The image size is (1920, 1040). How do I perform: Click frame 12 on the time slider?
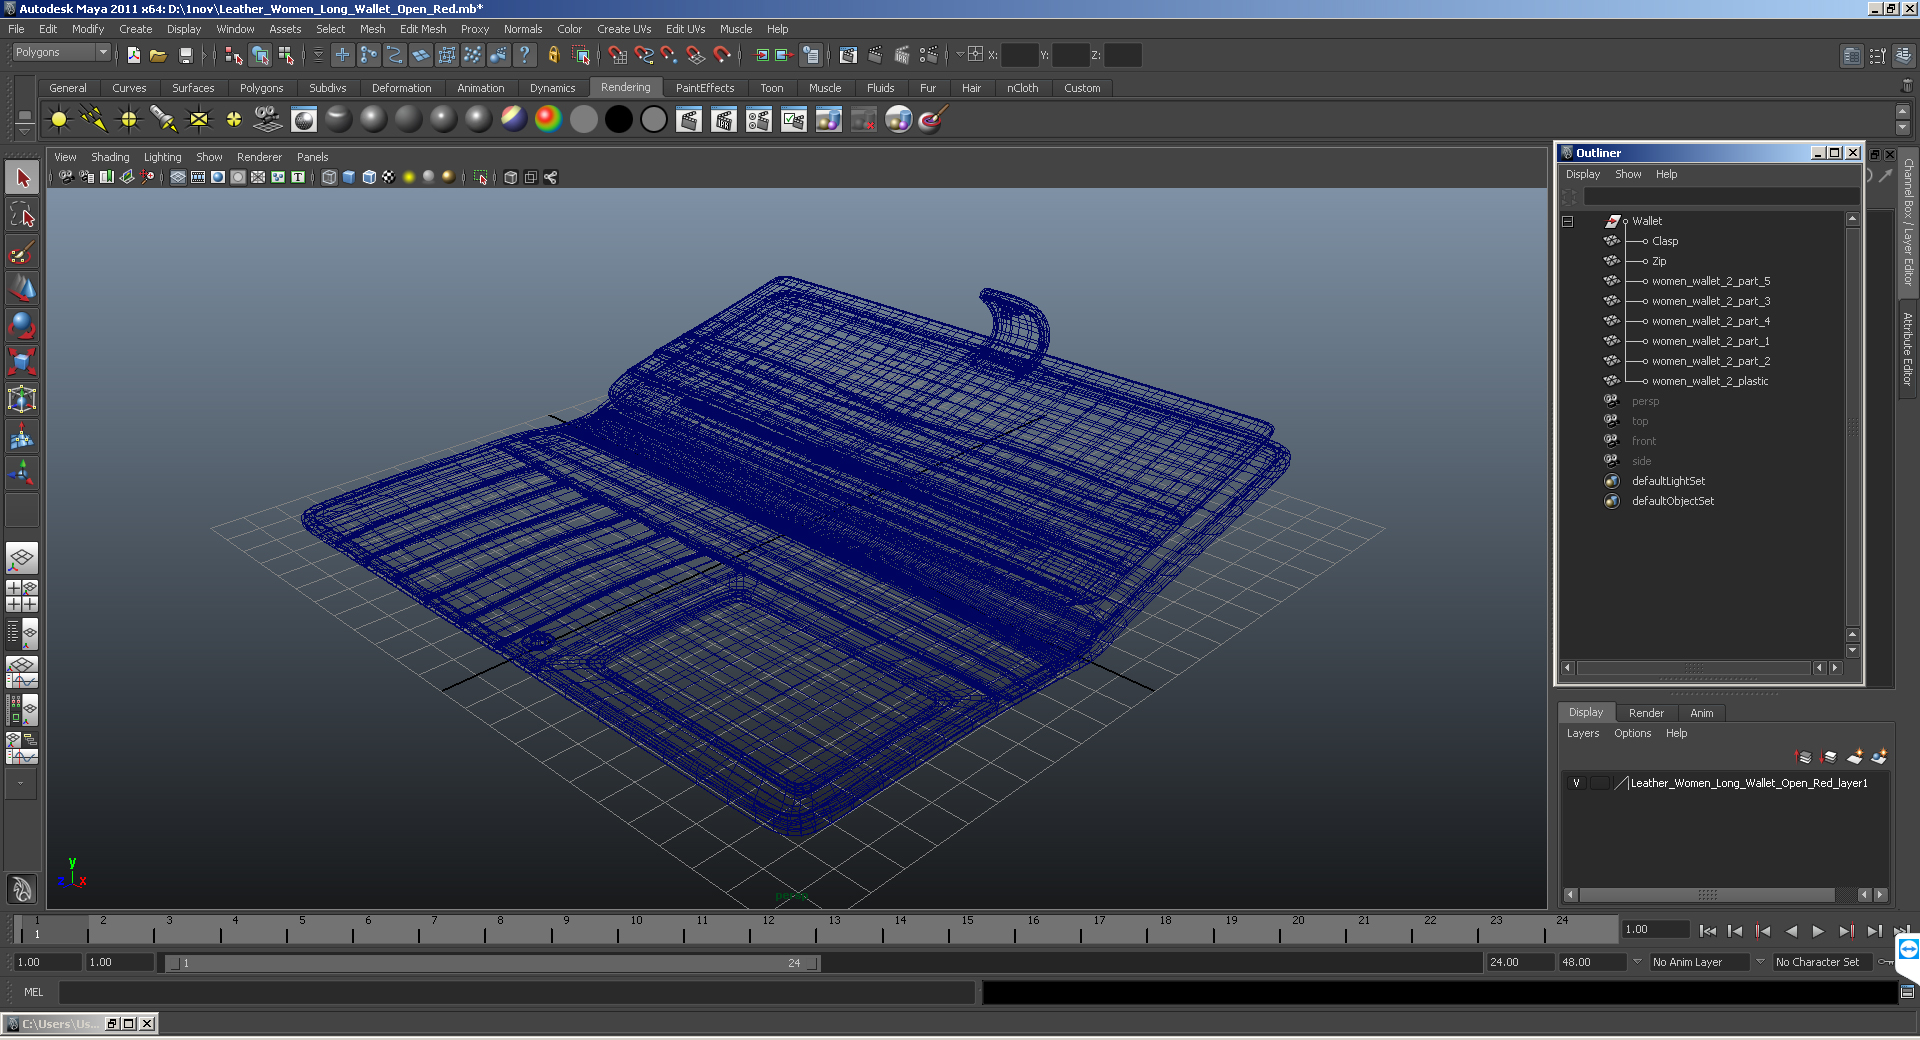coord(768,930)
